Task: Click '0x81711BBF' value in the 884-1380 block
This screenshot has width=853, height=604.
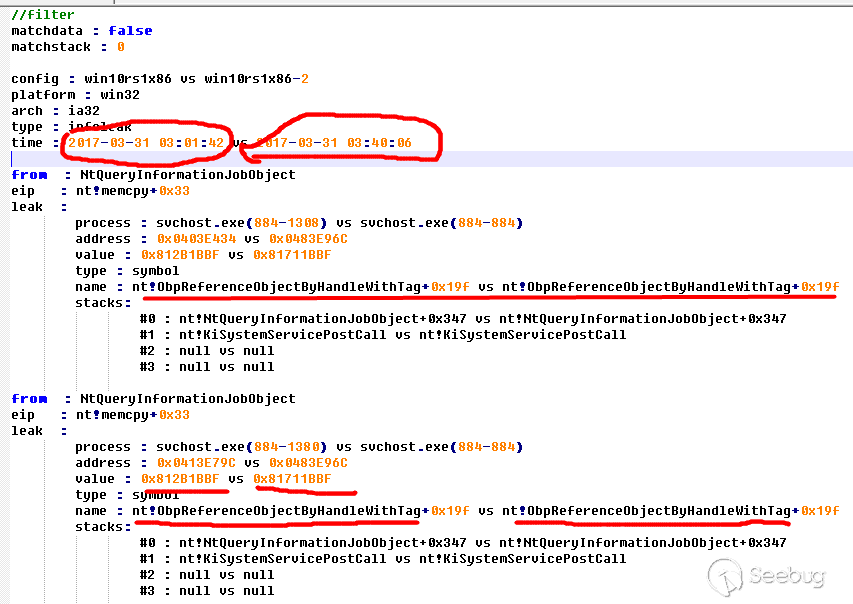Action: 292,479
